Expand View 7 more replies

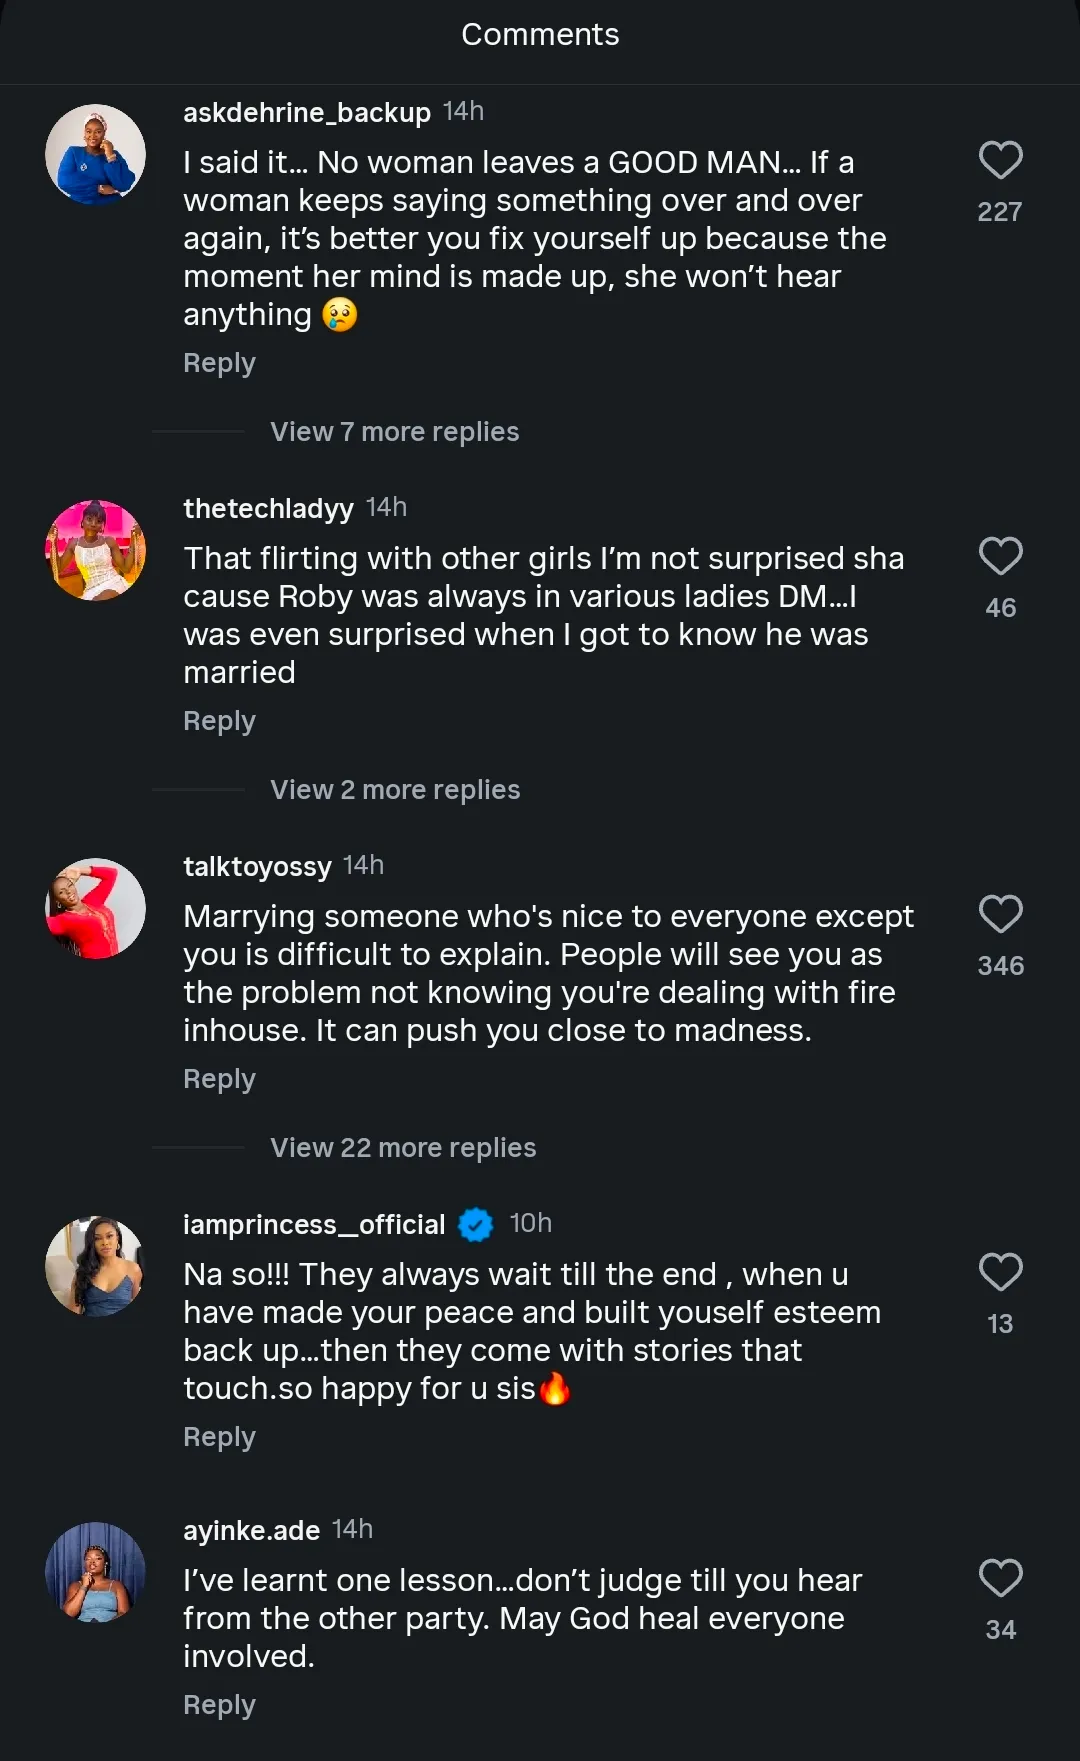(x=394, y=432)
